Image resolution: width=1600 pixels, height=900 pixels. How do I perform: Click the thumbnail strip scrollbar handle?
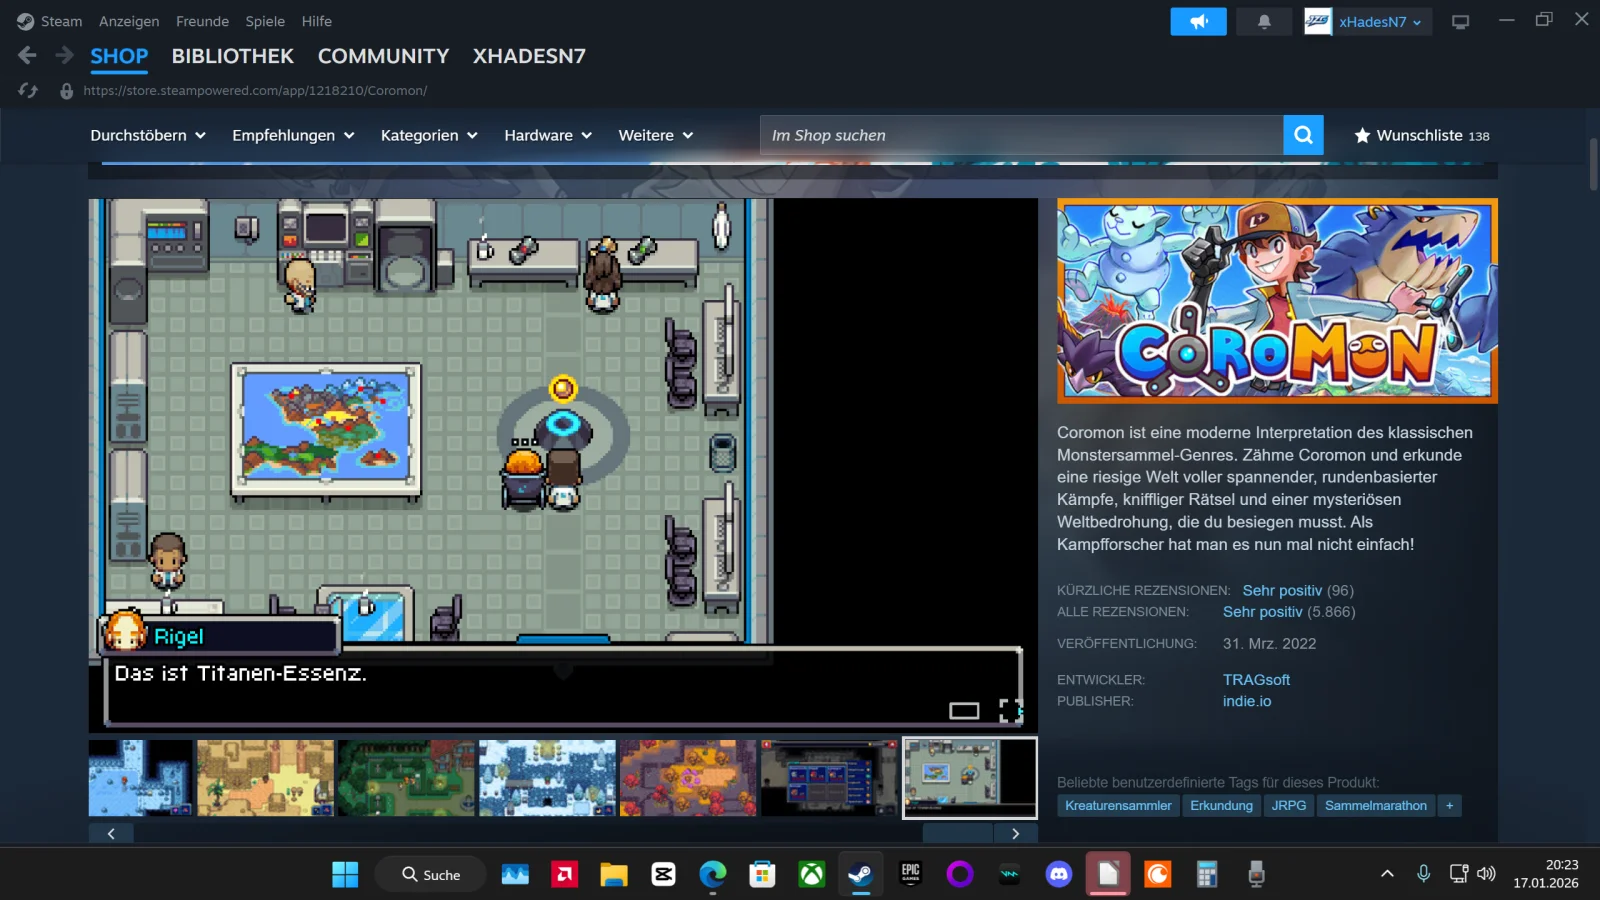(958, 834)
